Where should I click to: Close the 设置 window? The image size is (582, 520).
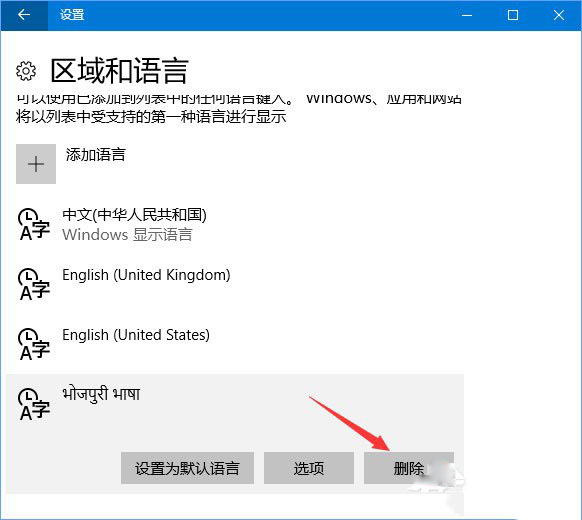tap(559, 15)
